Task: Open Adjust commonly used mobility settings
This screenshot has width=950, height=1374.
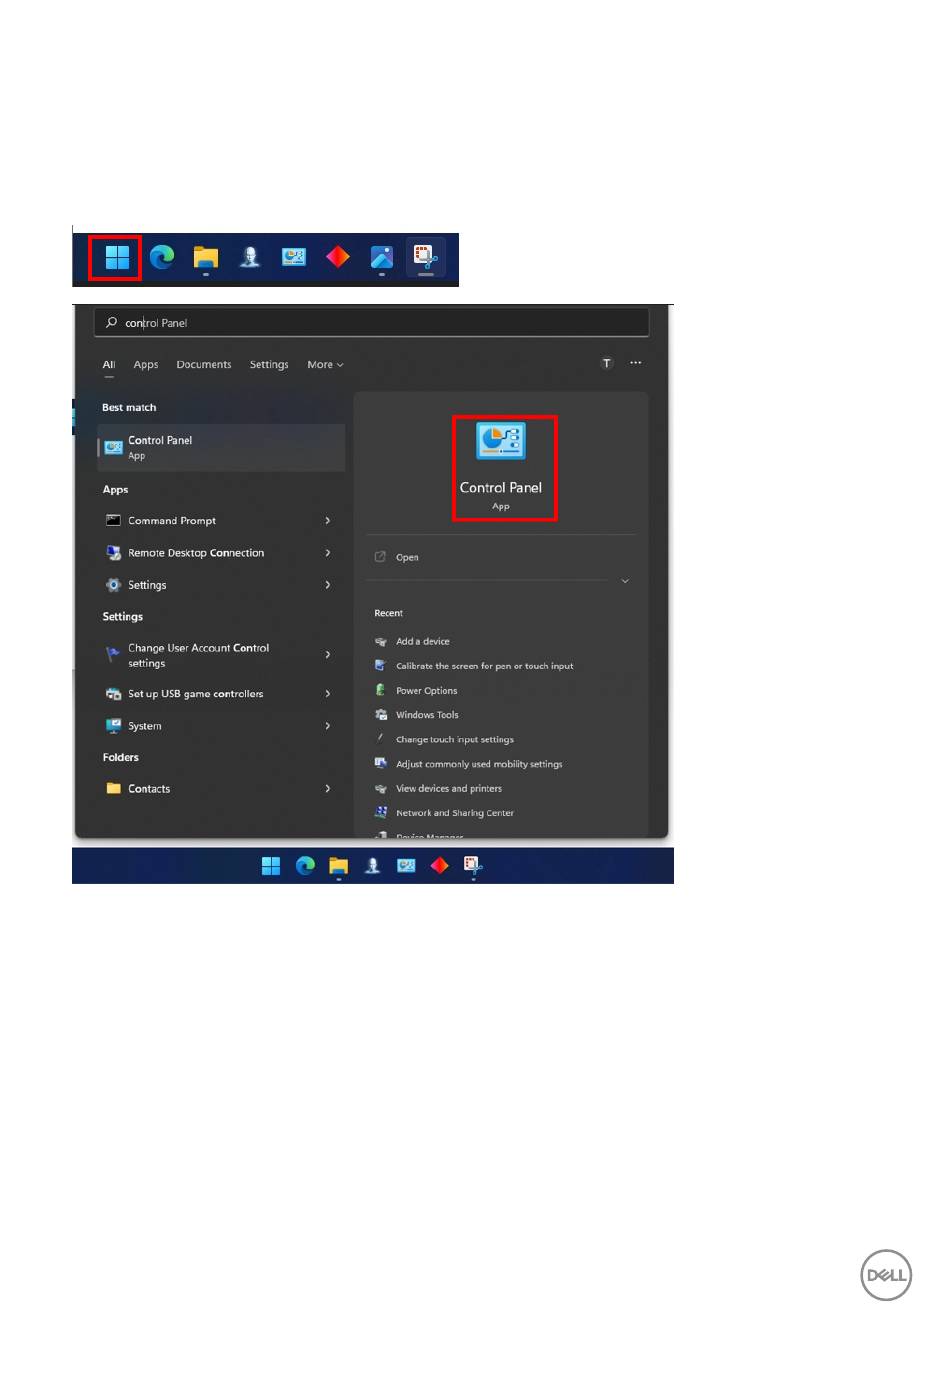Action: [479, 764]
